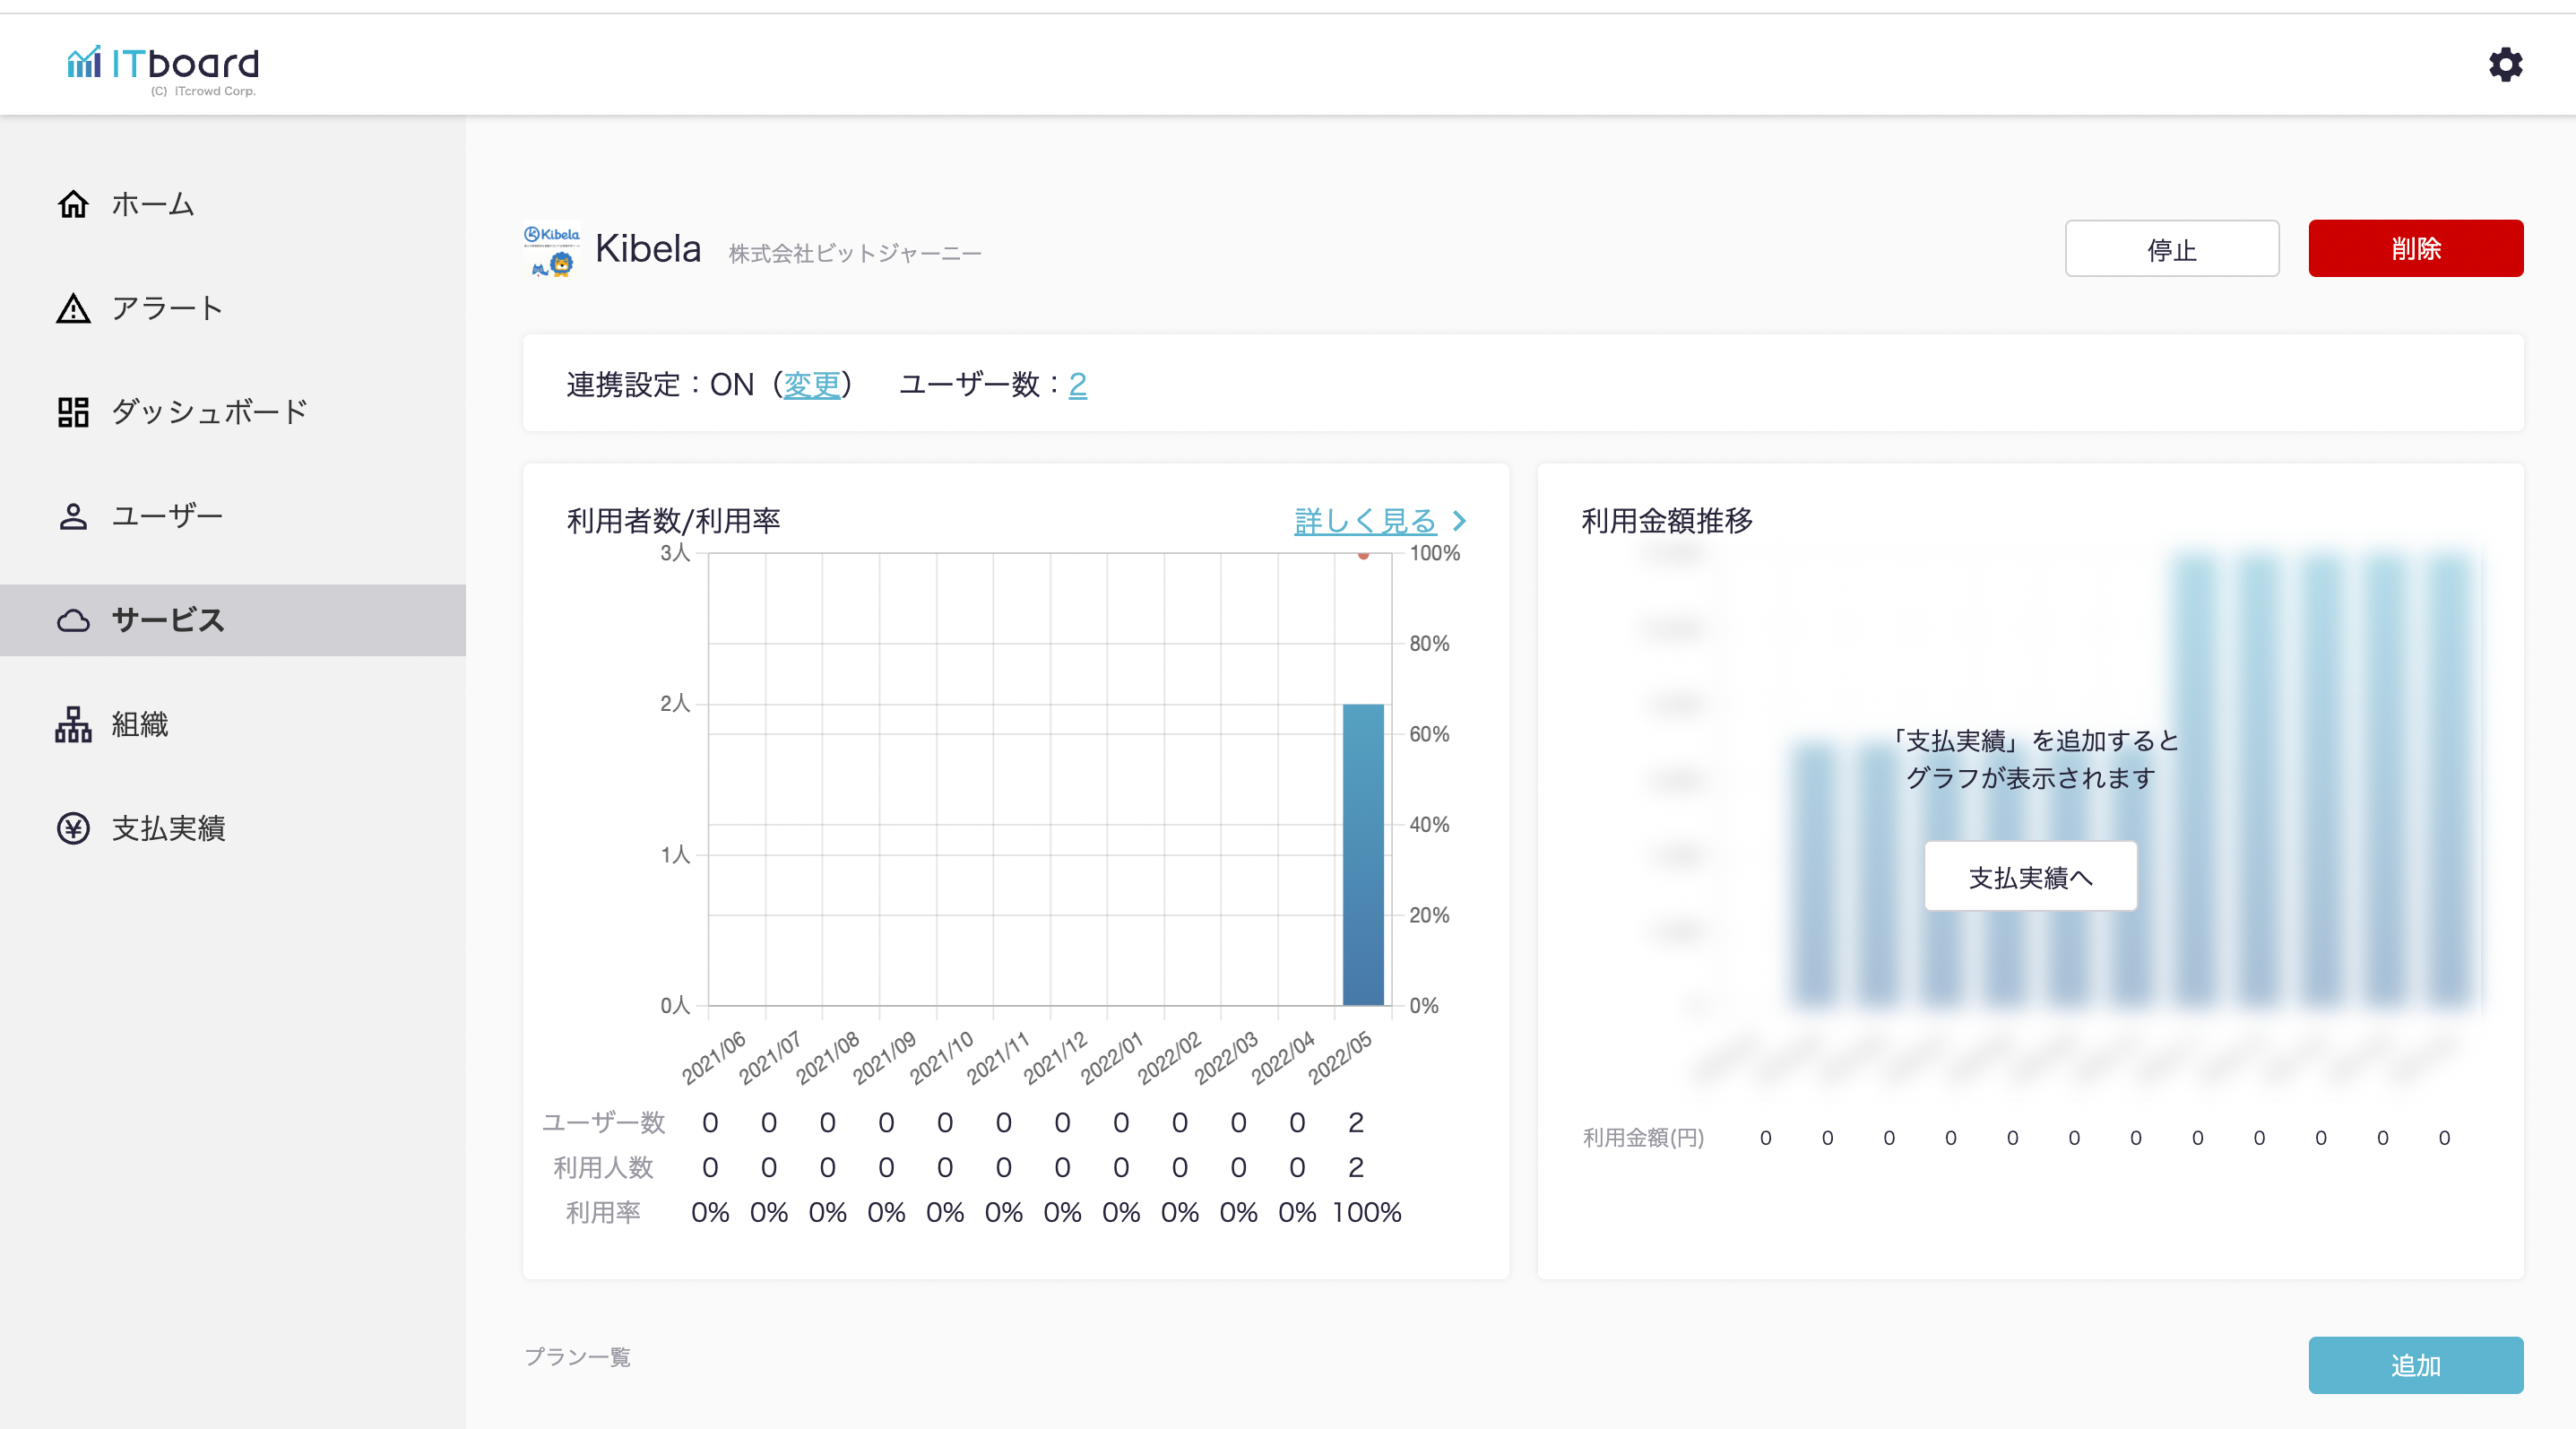The image size is (2576, 1429).
Task: Click the user person icon
Action: [73, 516]
